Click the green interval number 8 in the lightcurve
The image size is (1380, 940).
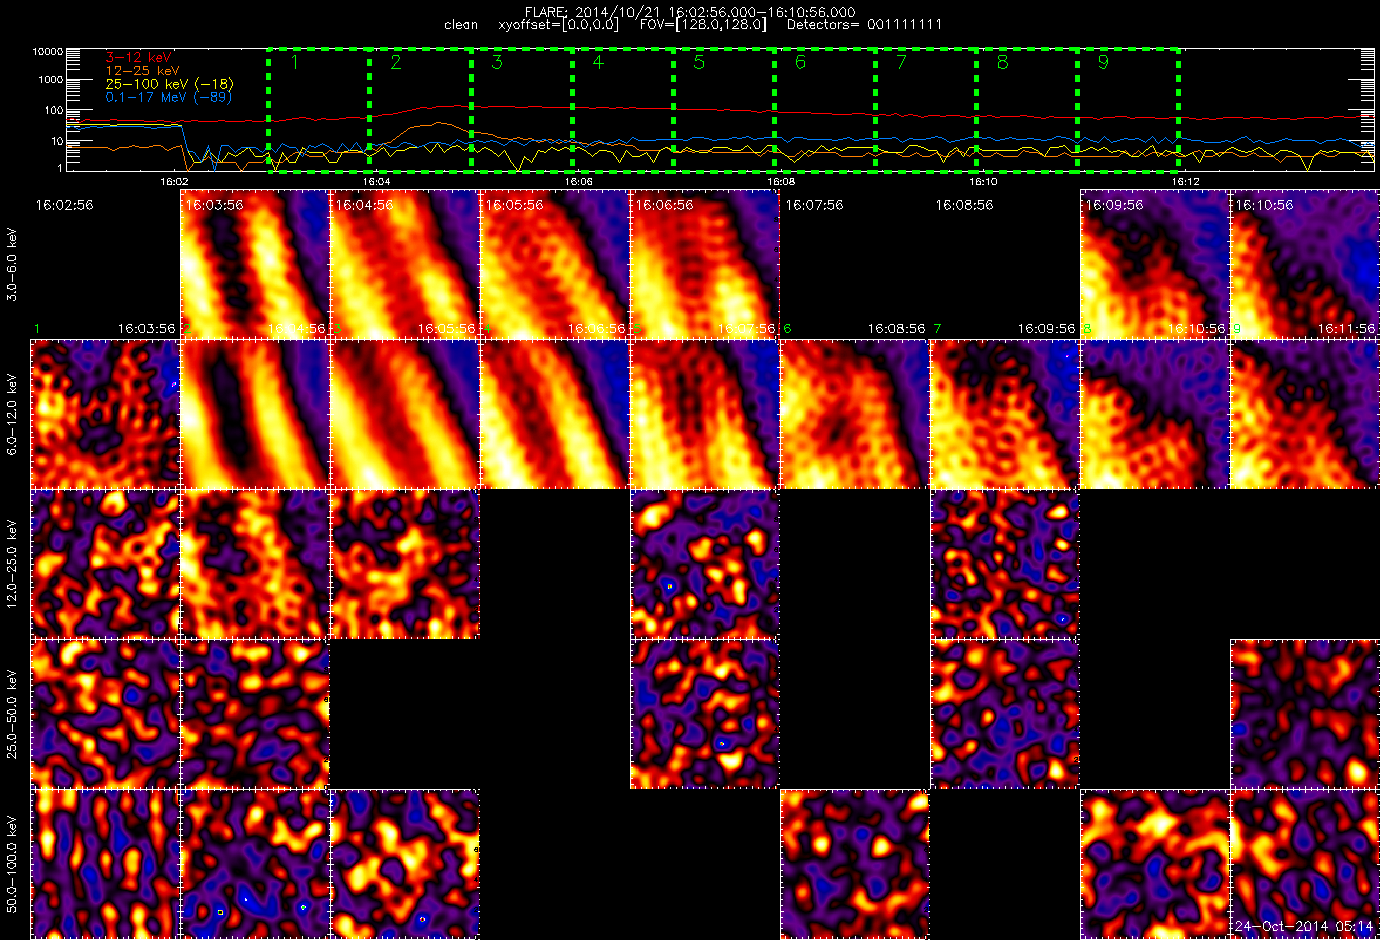tap(1002, 62)
